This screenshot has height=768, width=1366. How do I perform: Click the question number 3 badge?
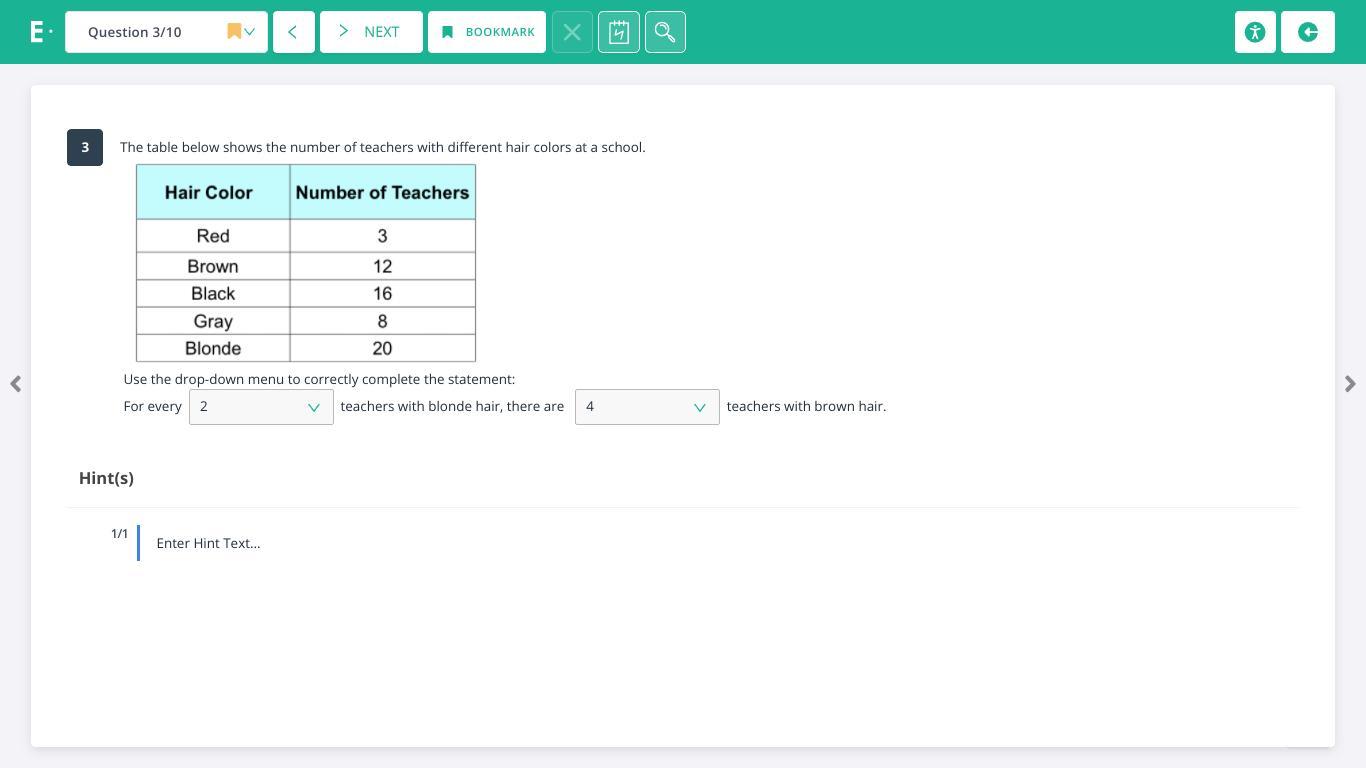pos(85,147)
